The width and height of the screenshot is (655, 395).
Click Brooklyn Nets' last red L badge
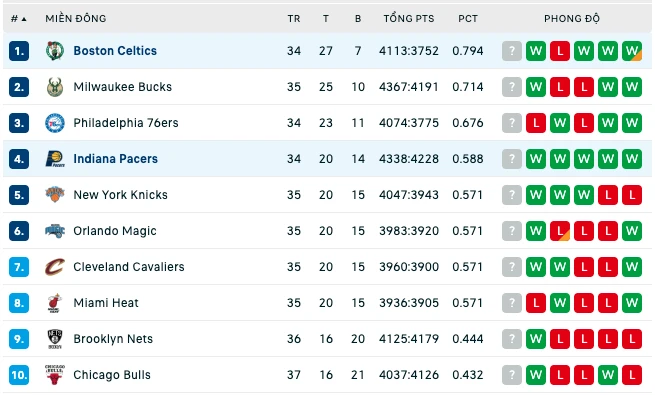tap(632, 339)
